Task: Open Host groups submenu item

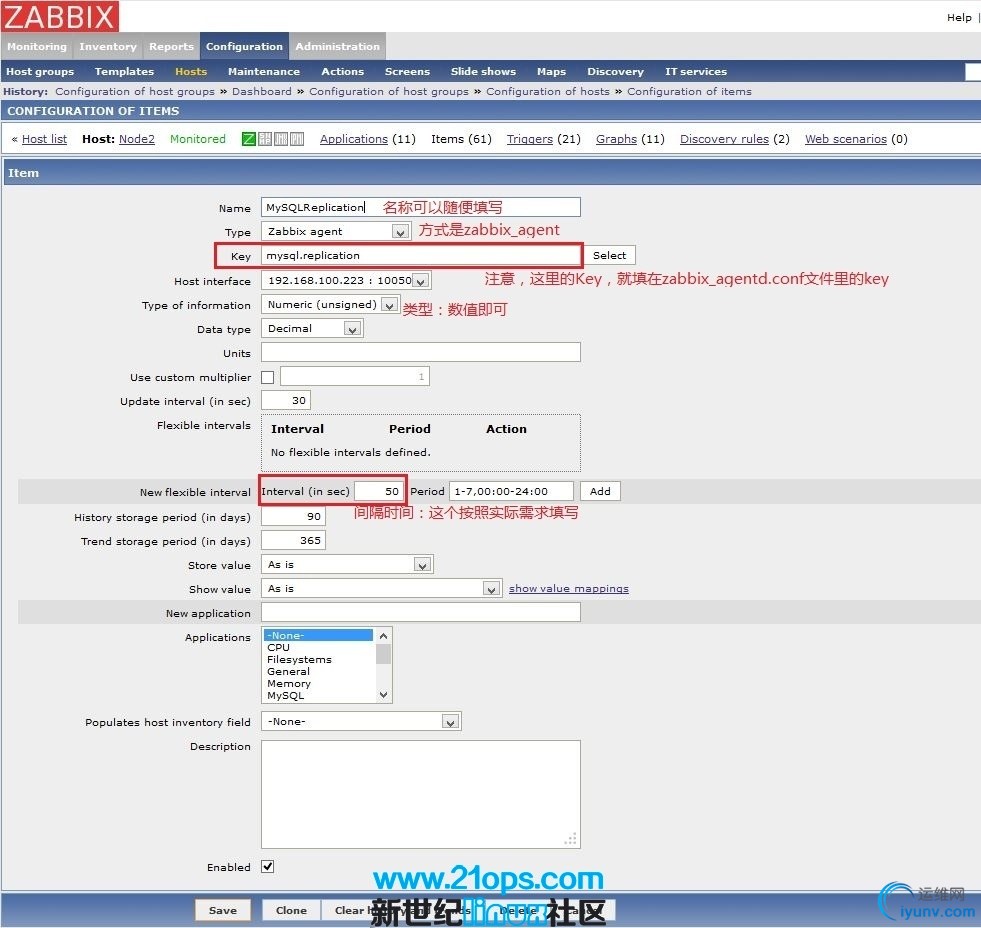Action: (40, 71)
